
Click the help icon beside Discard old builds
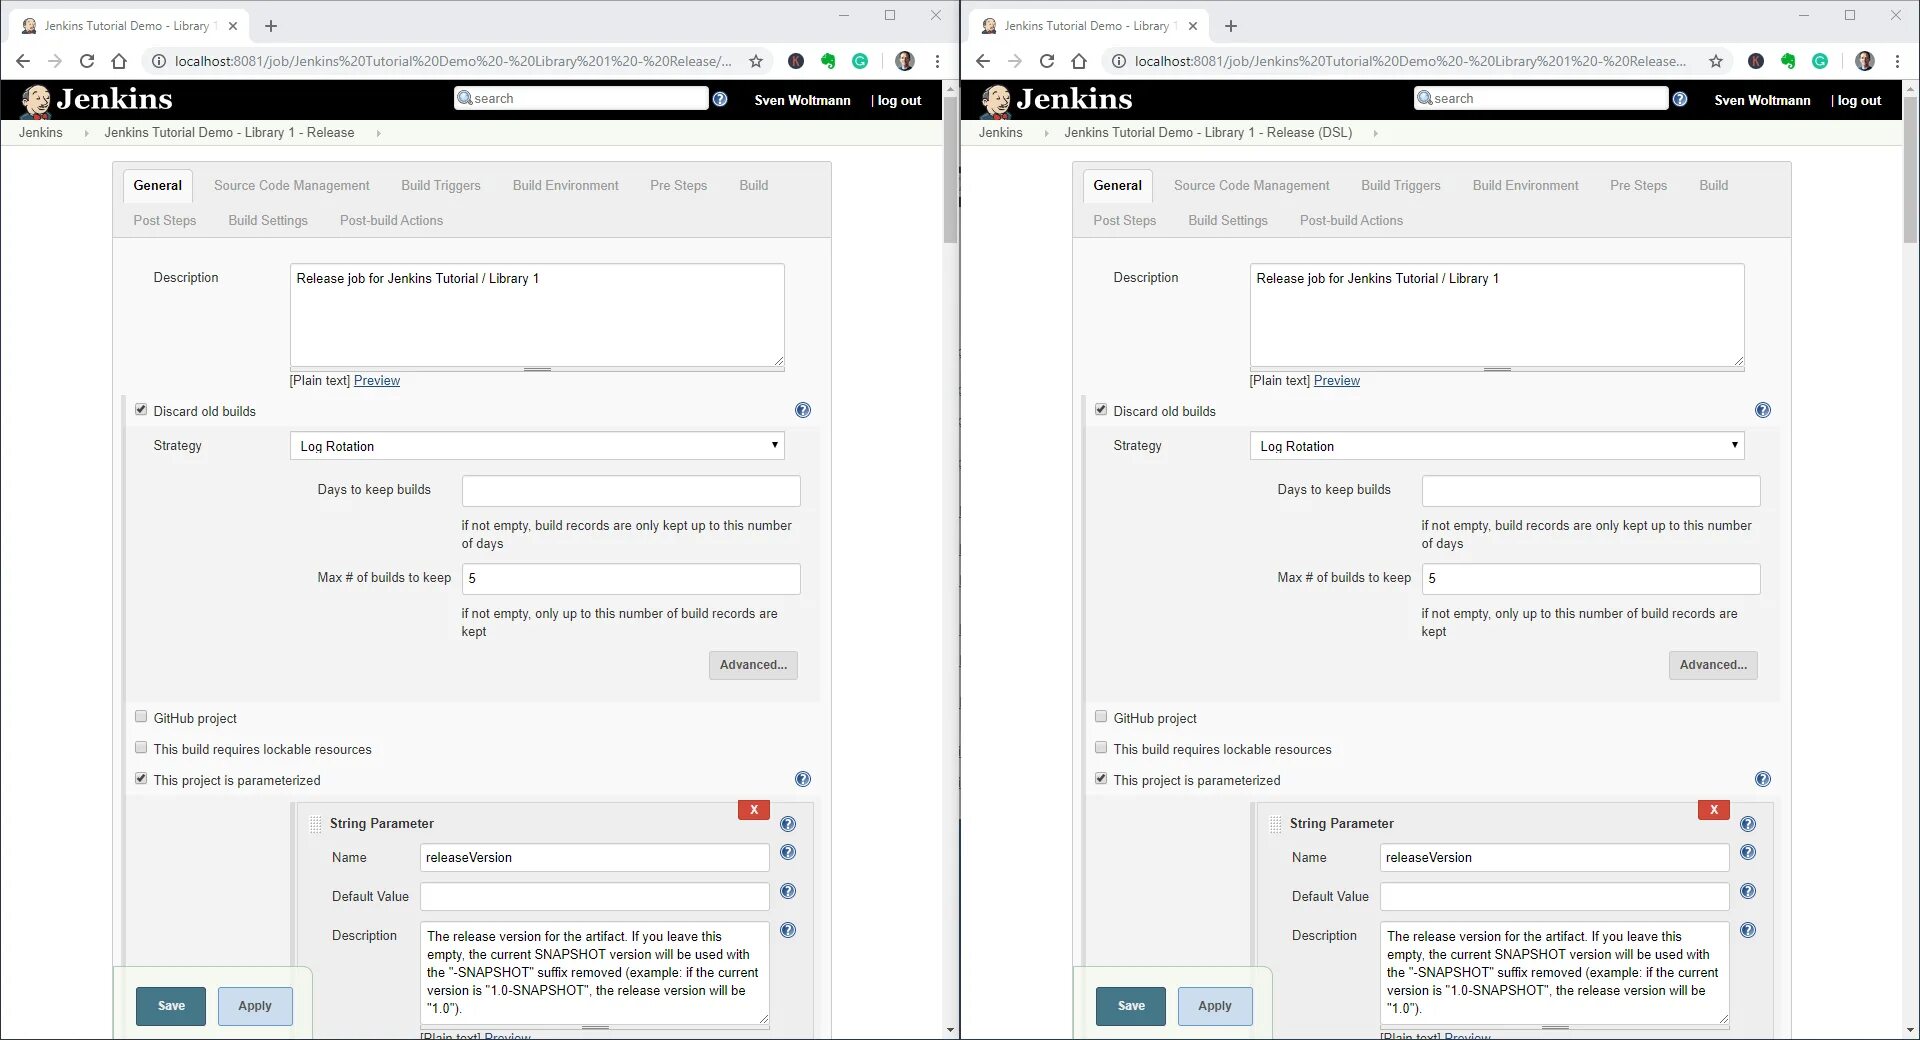pyautogui.click(x=802, y=410)
